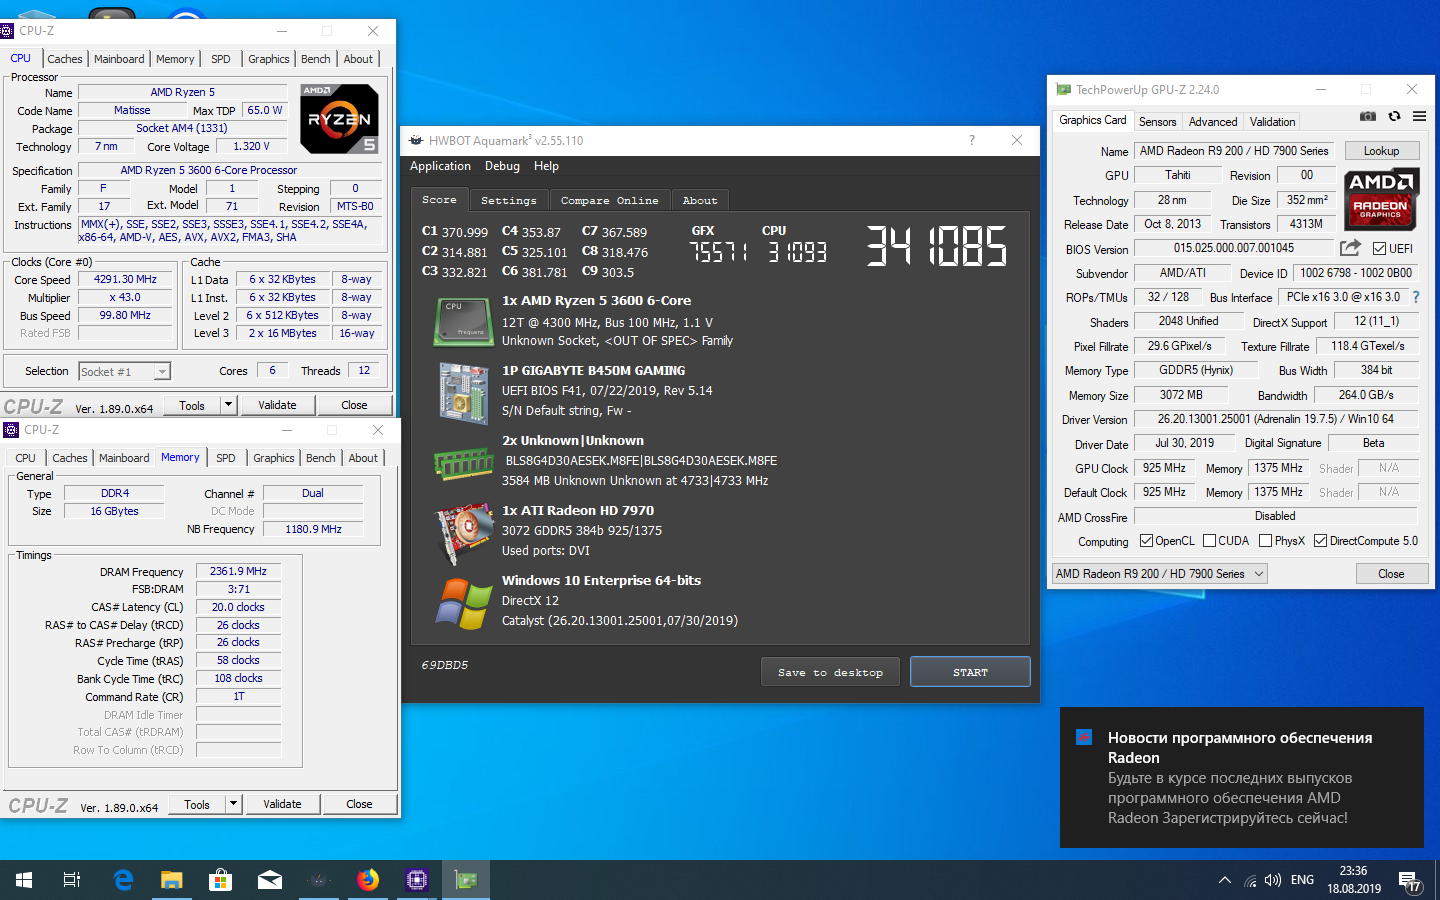Image resolution: width=1440 pixels, height=900 pixels.
Task: Click the Bus Interface question mark
Action: coord(1416,297)
